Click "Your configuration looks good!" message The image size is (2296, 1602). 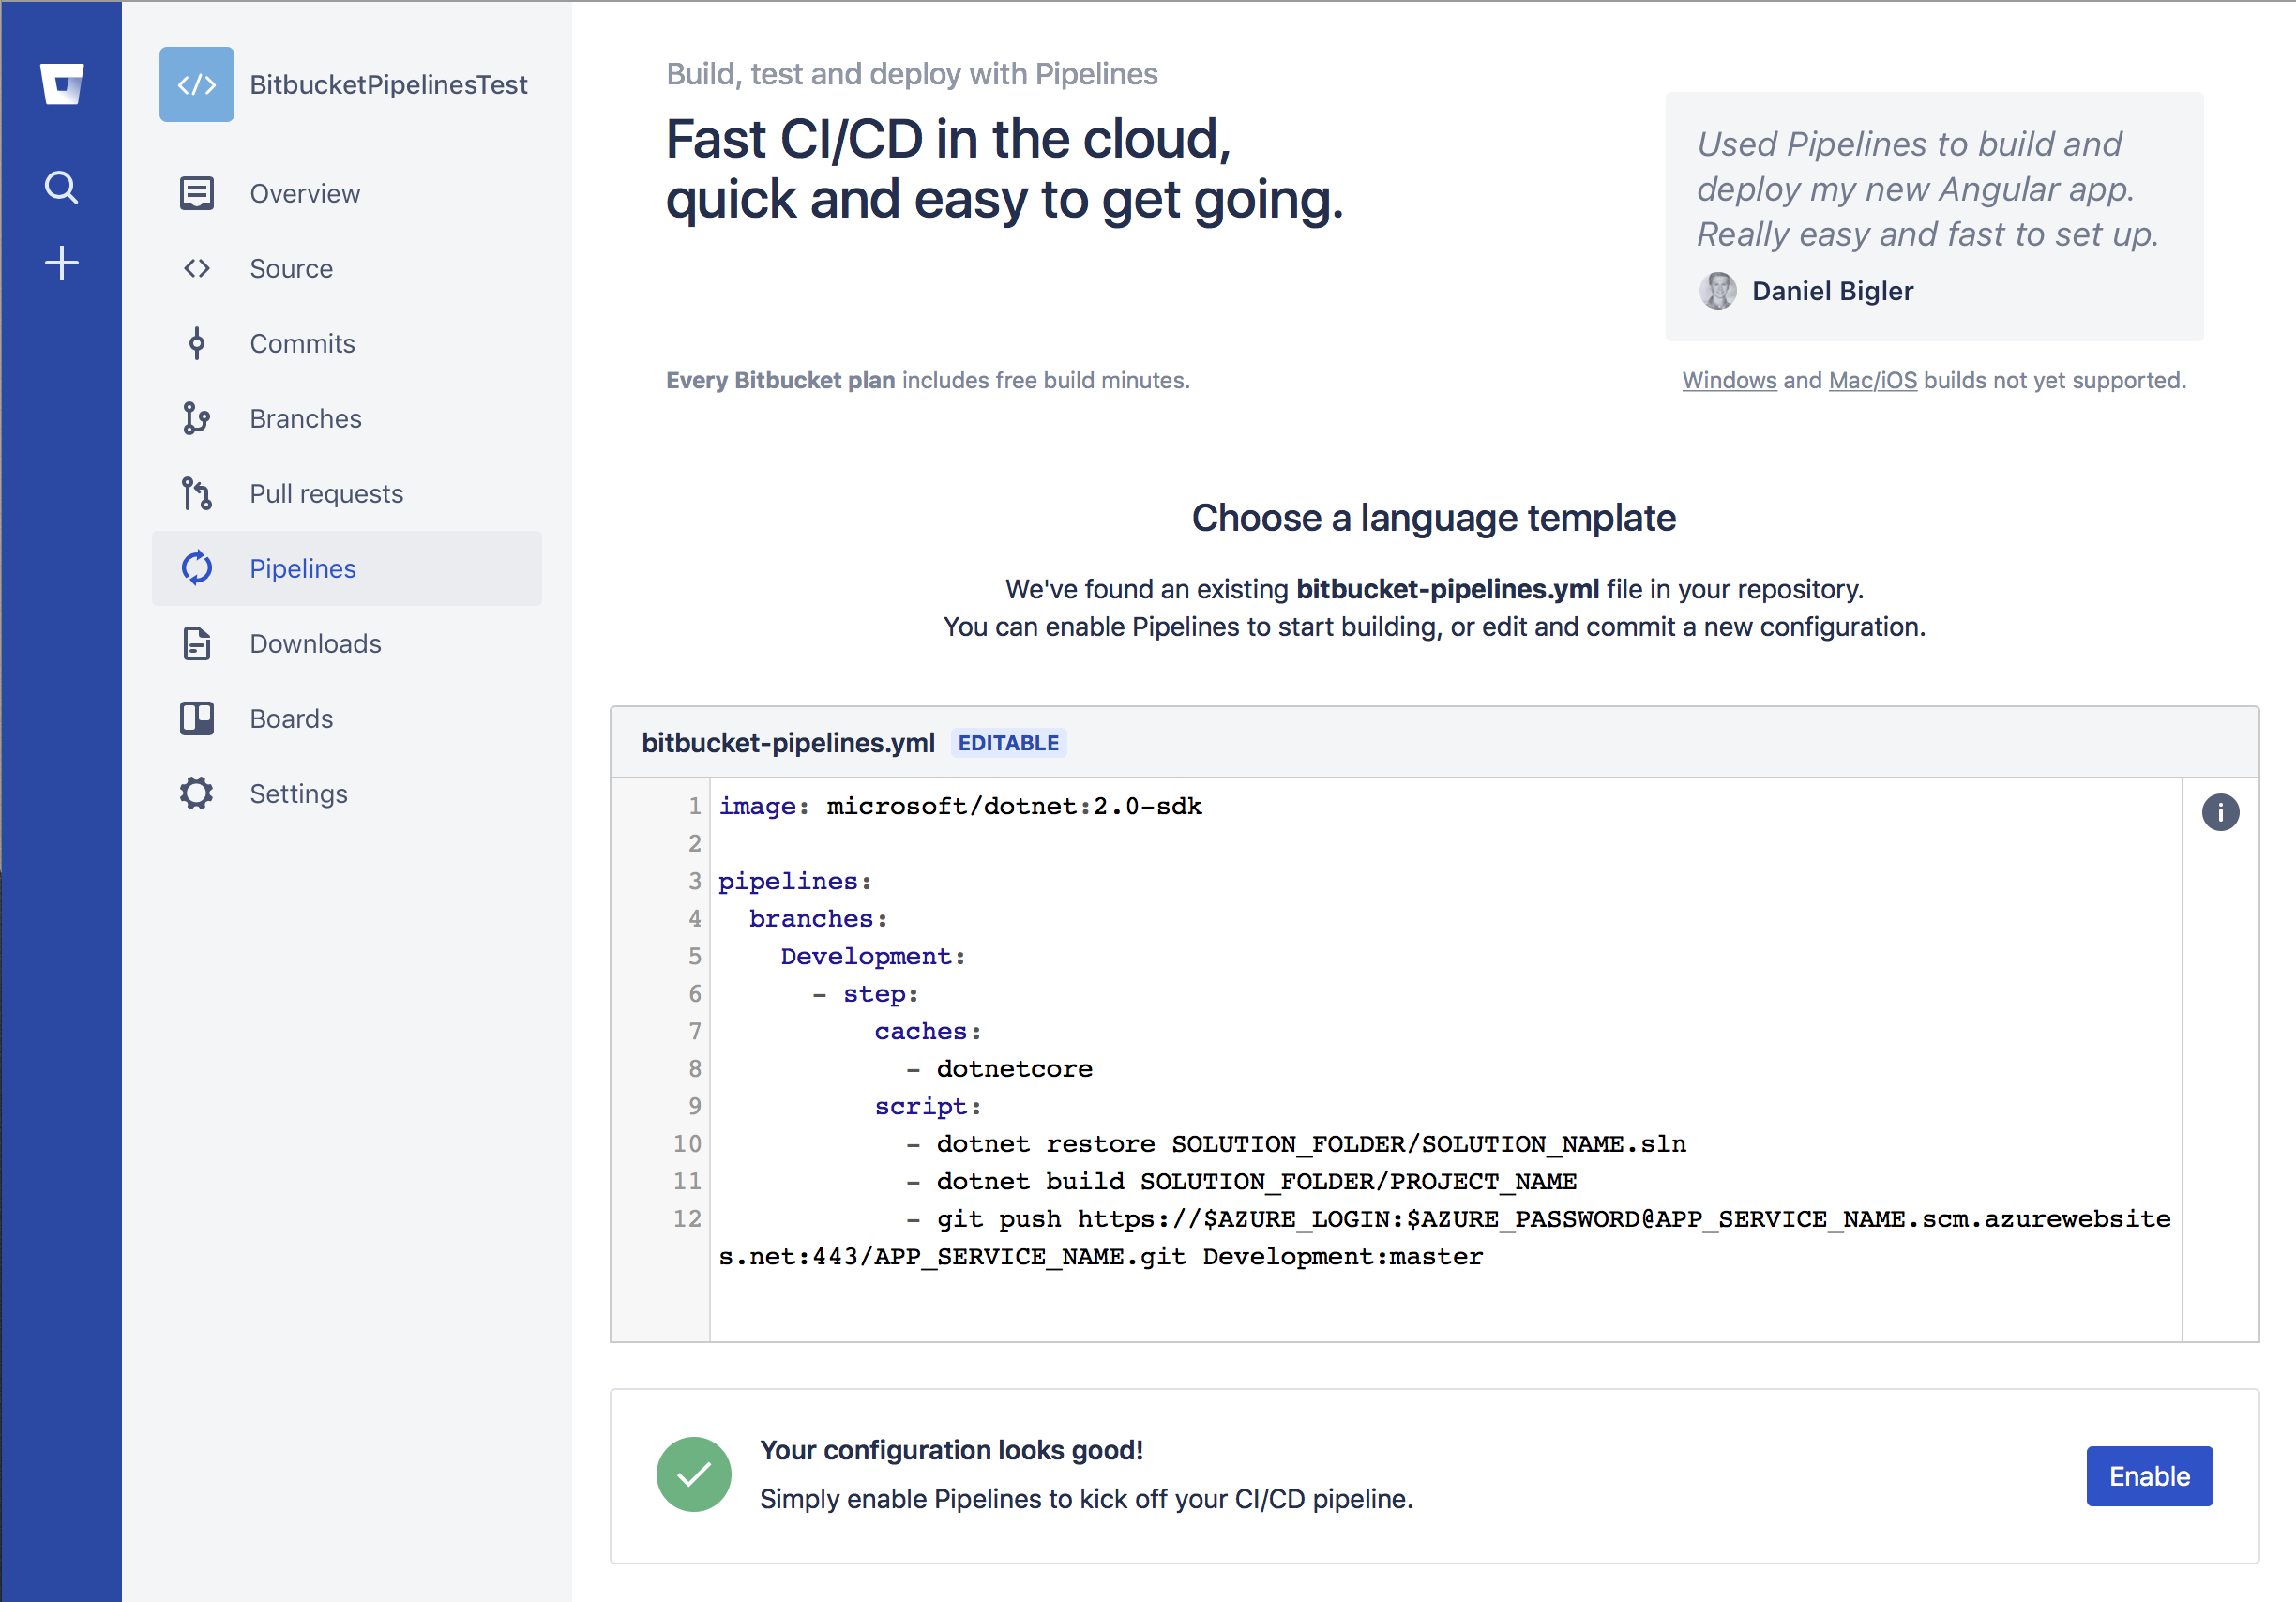pyautogui.click(x=951, y=1450)
